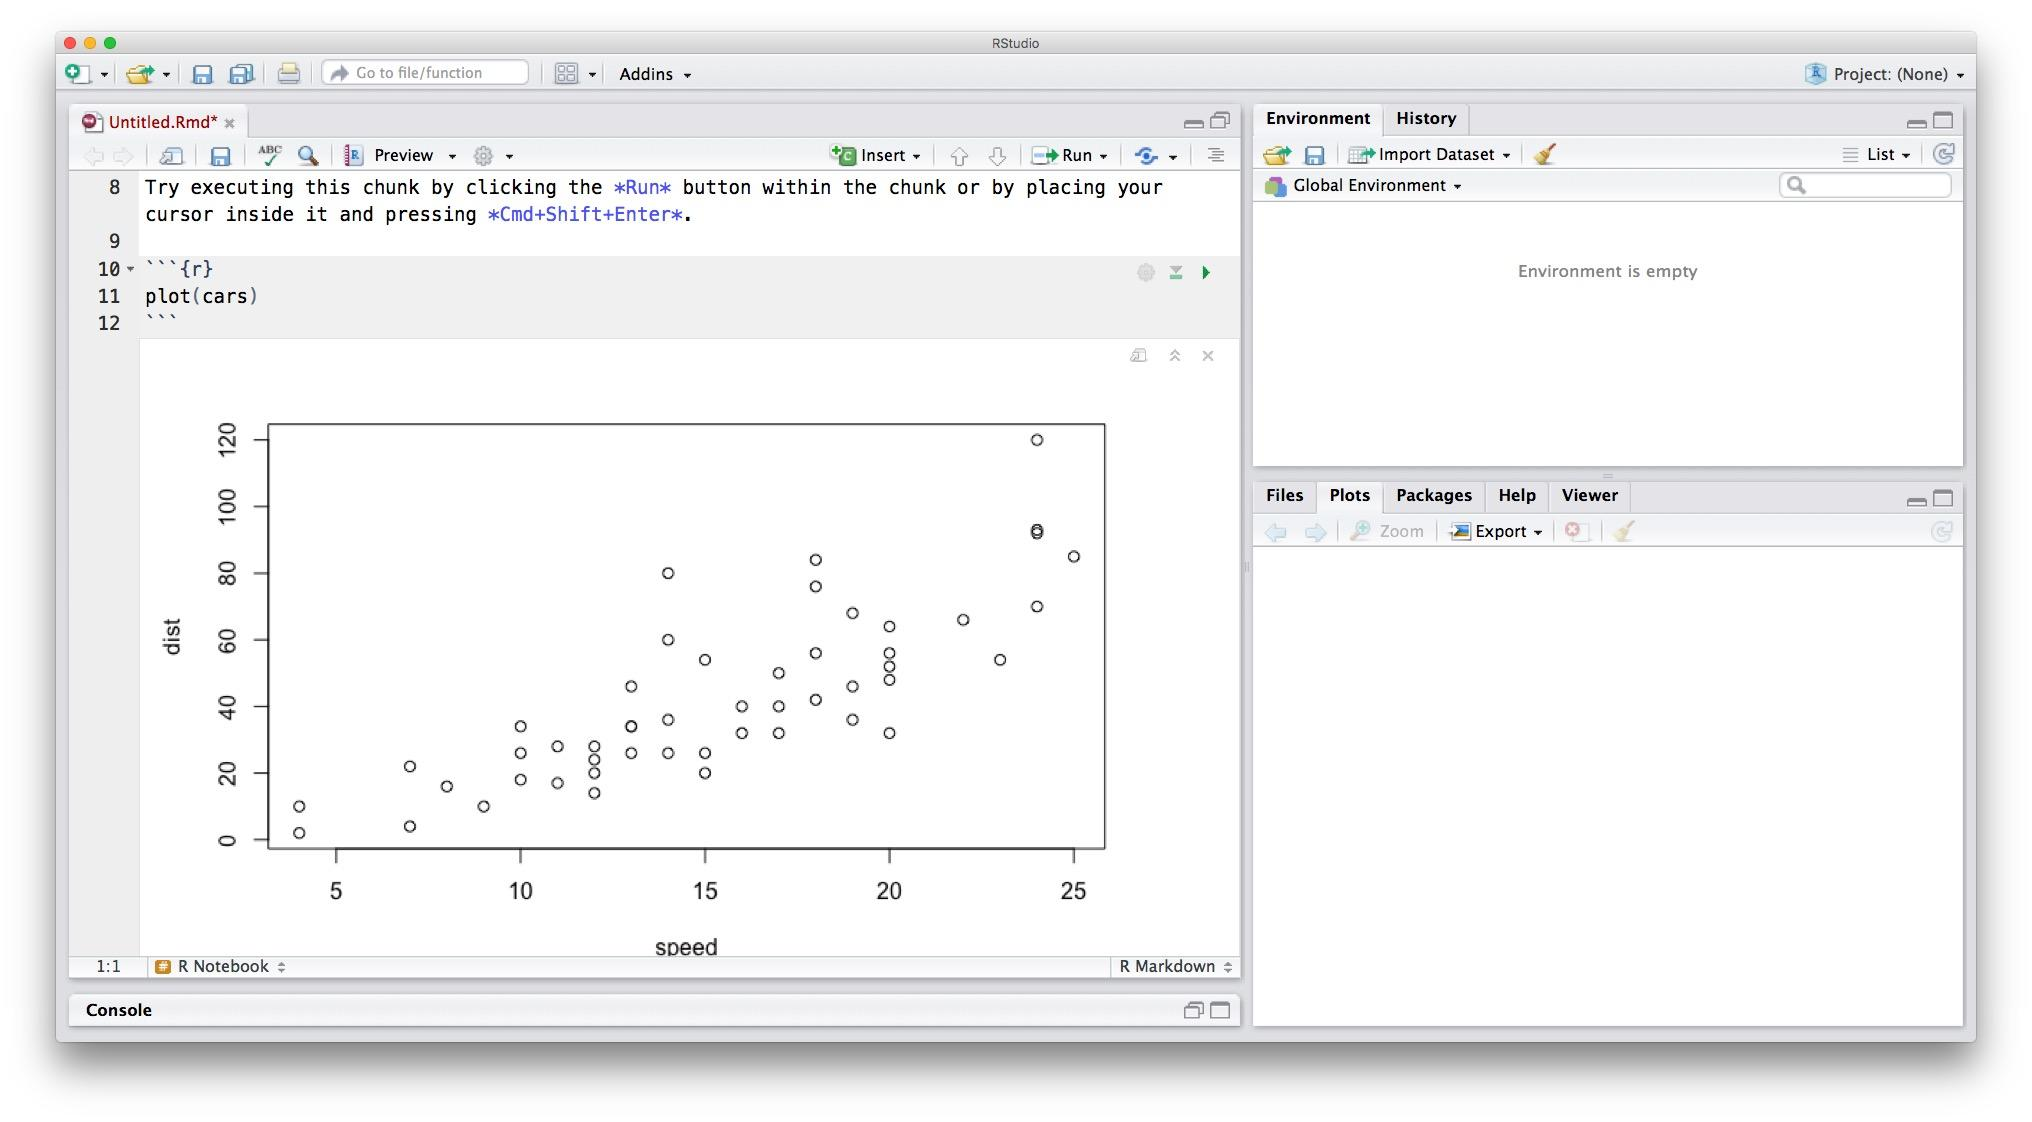Viewport: 2032px width, 1122px height.
Task: Click the Go to file/function field
Action: coord(427,73)
